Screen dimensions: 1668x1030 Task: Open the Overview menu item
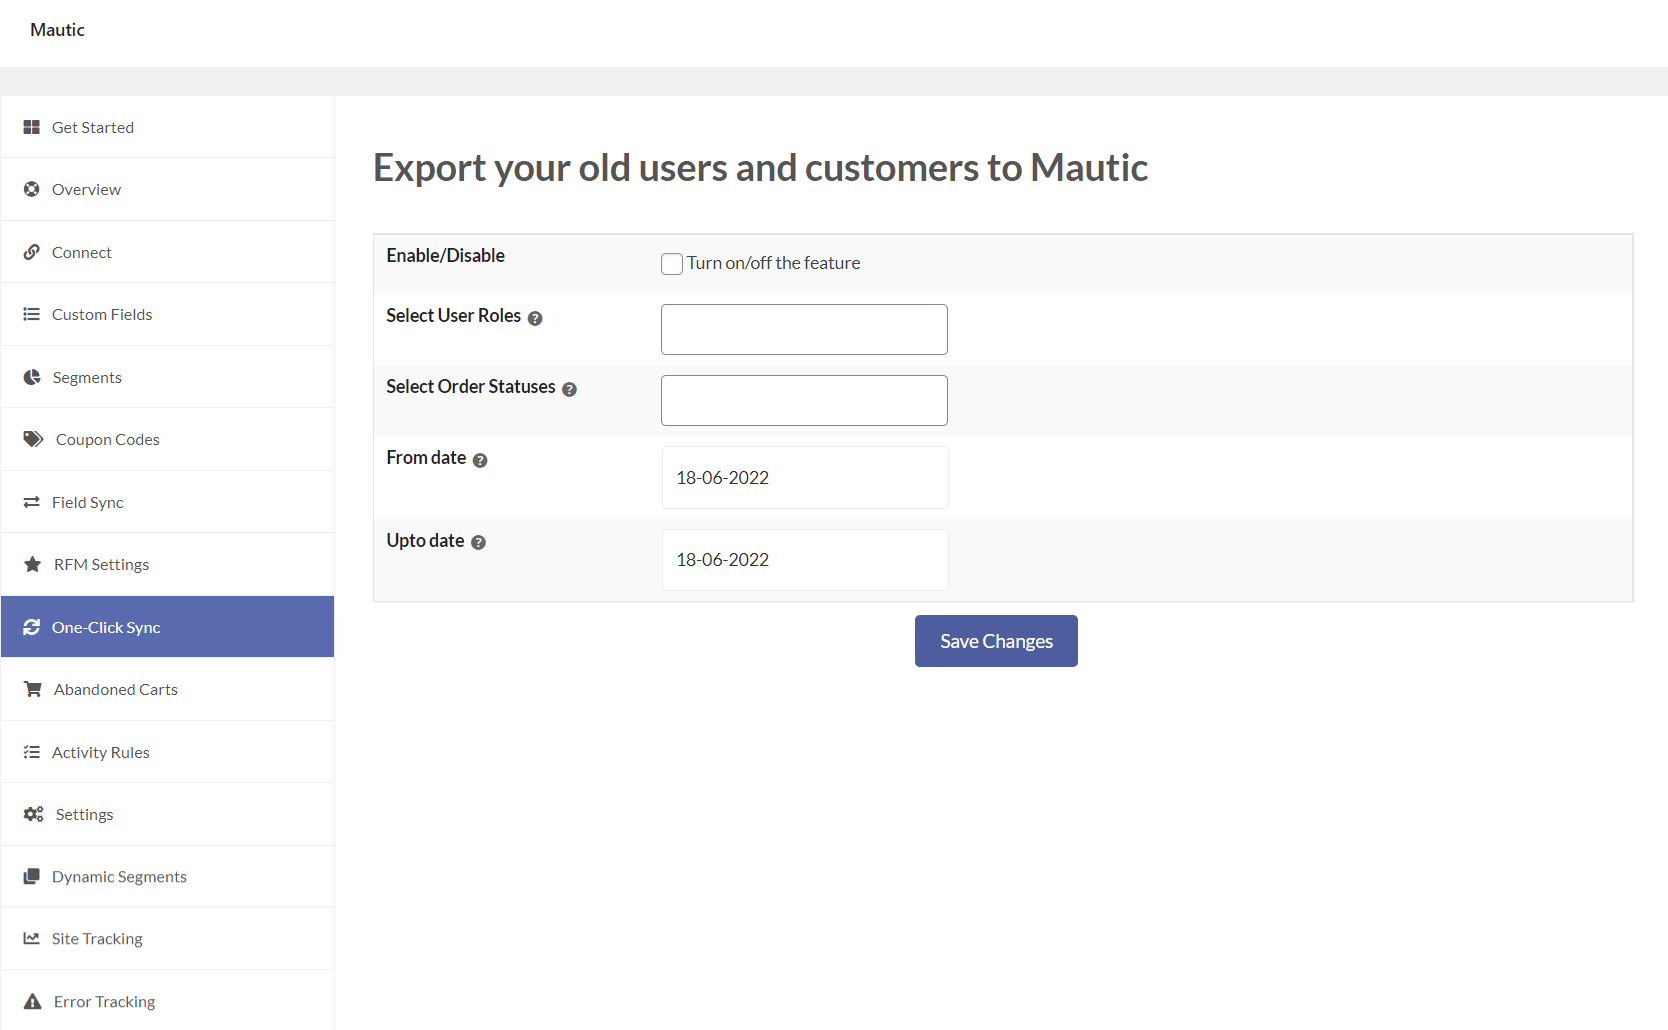[167, 189]
